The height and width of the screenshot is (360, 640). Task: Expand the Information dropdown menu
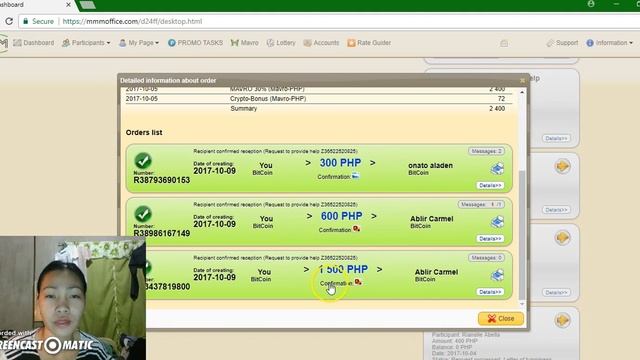pyautogui.click(x=609, y=43)
